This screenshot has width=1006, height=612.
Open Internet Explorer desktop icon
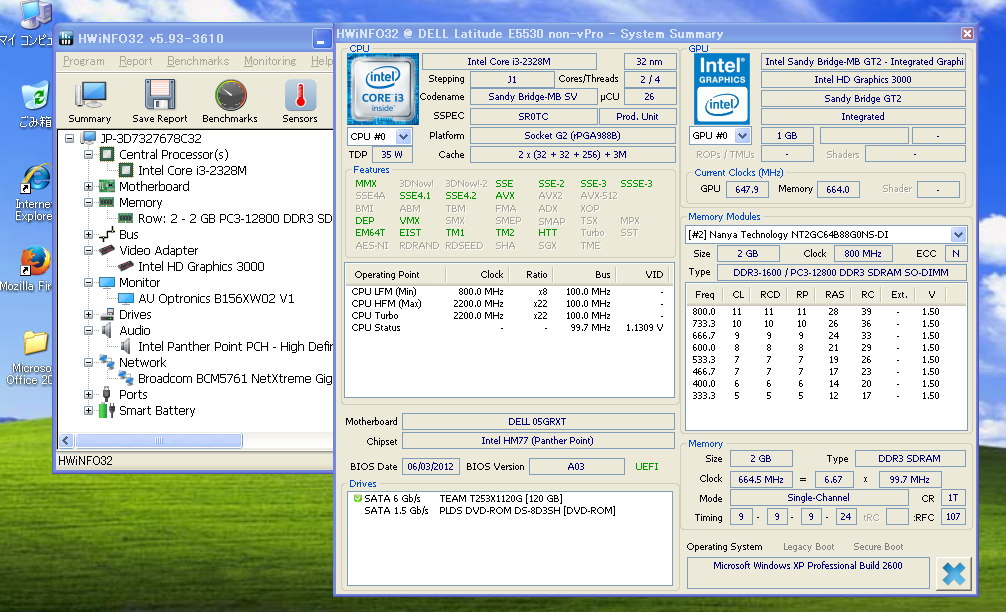[x=35, y=192]
